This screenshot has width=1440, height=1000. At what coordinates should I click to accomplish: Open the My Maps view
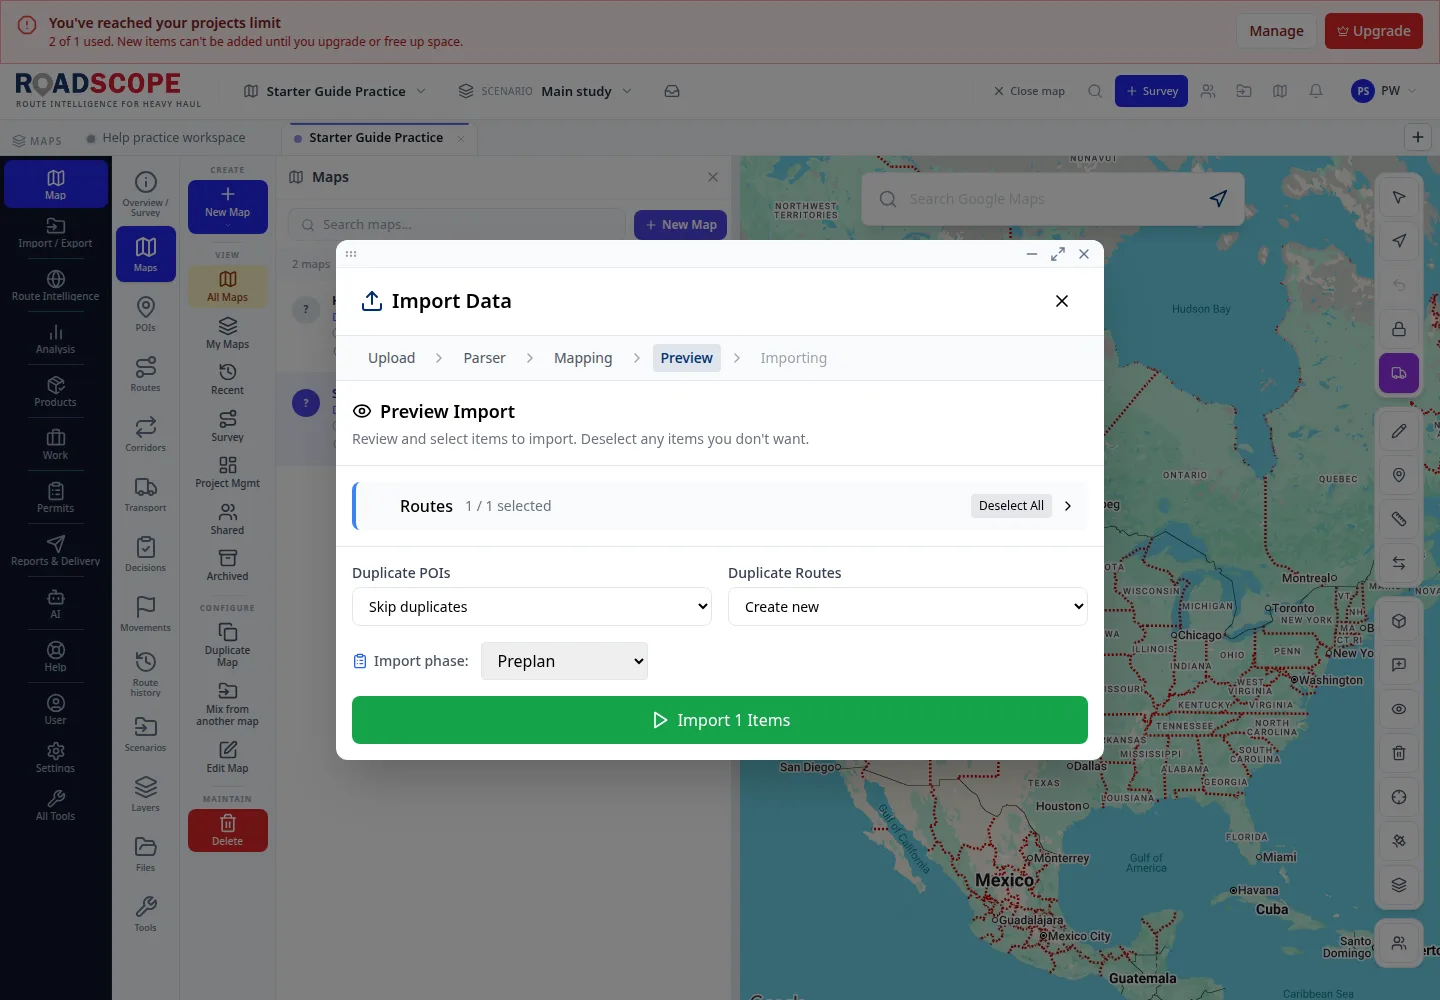point(228,333)
